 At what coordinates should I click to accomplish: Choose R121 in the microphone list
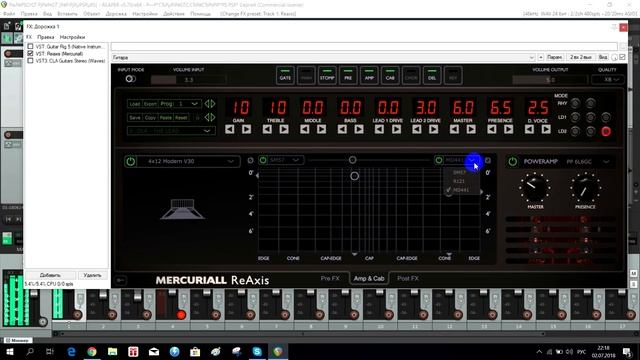pos(459,181)
